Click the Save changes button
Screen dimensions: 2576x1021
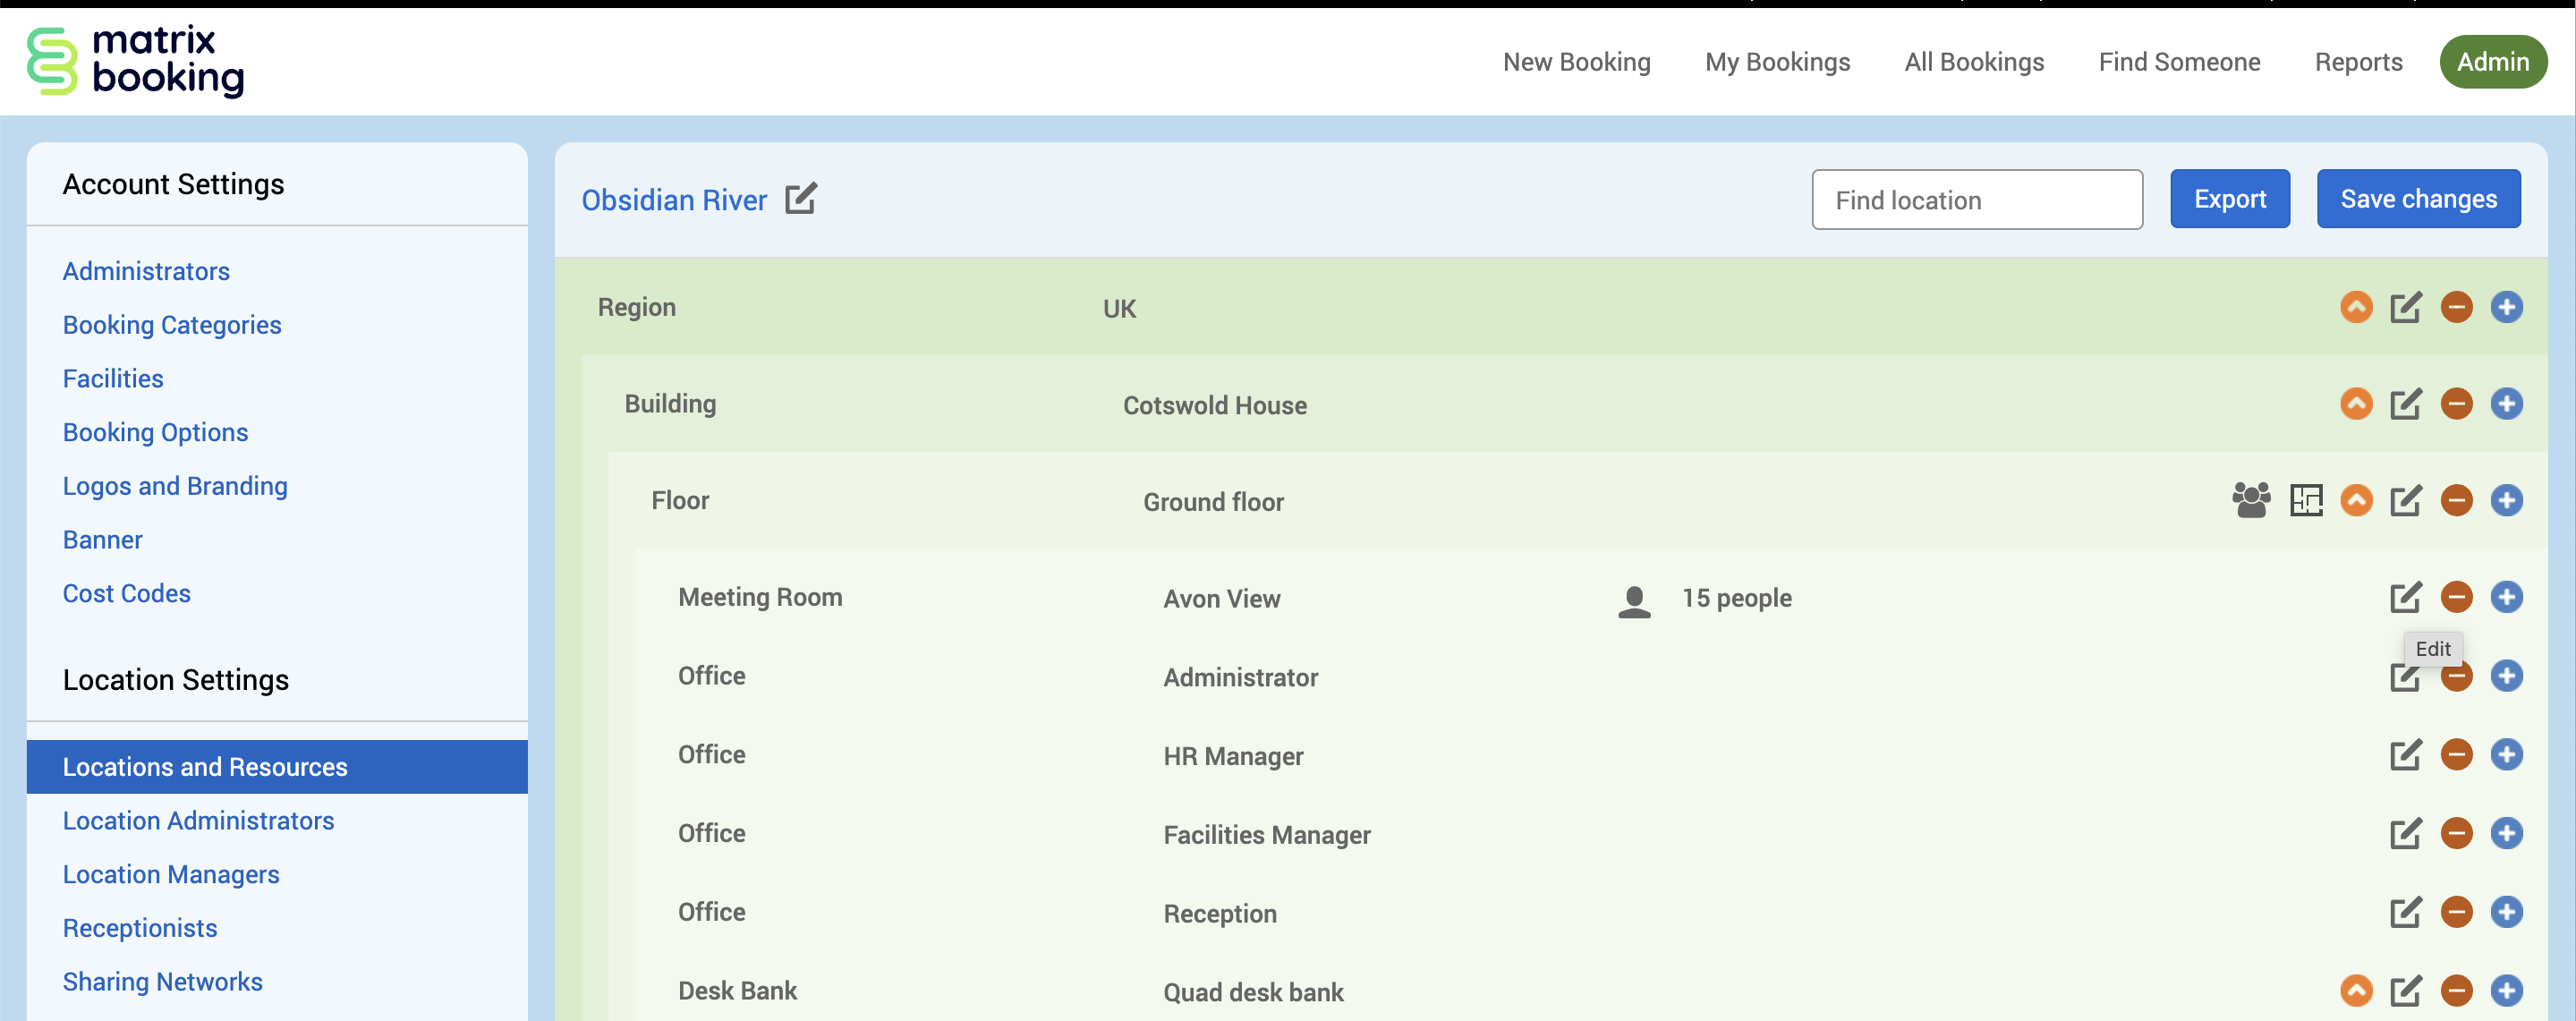point(2418,199)
